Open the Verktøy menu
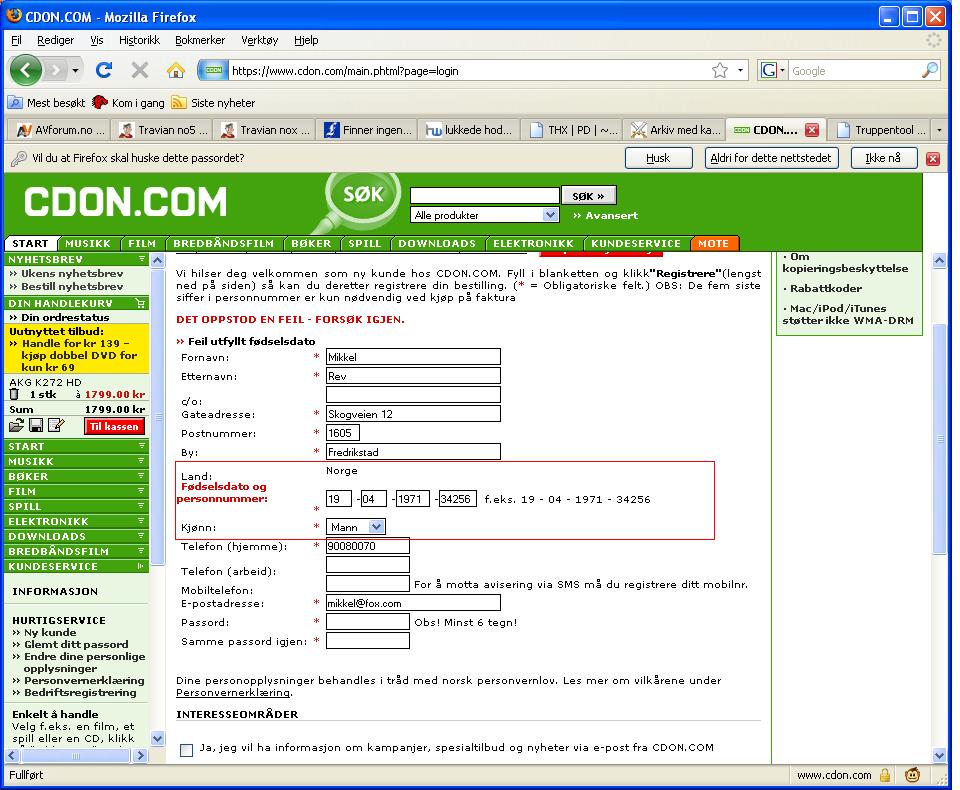The width and height of the screenshot is (960, 790). tap(260, 40)
